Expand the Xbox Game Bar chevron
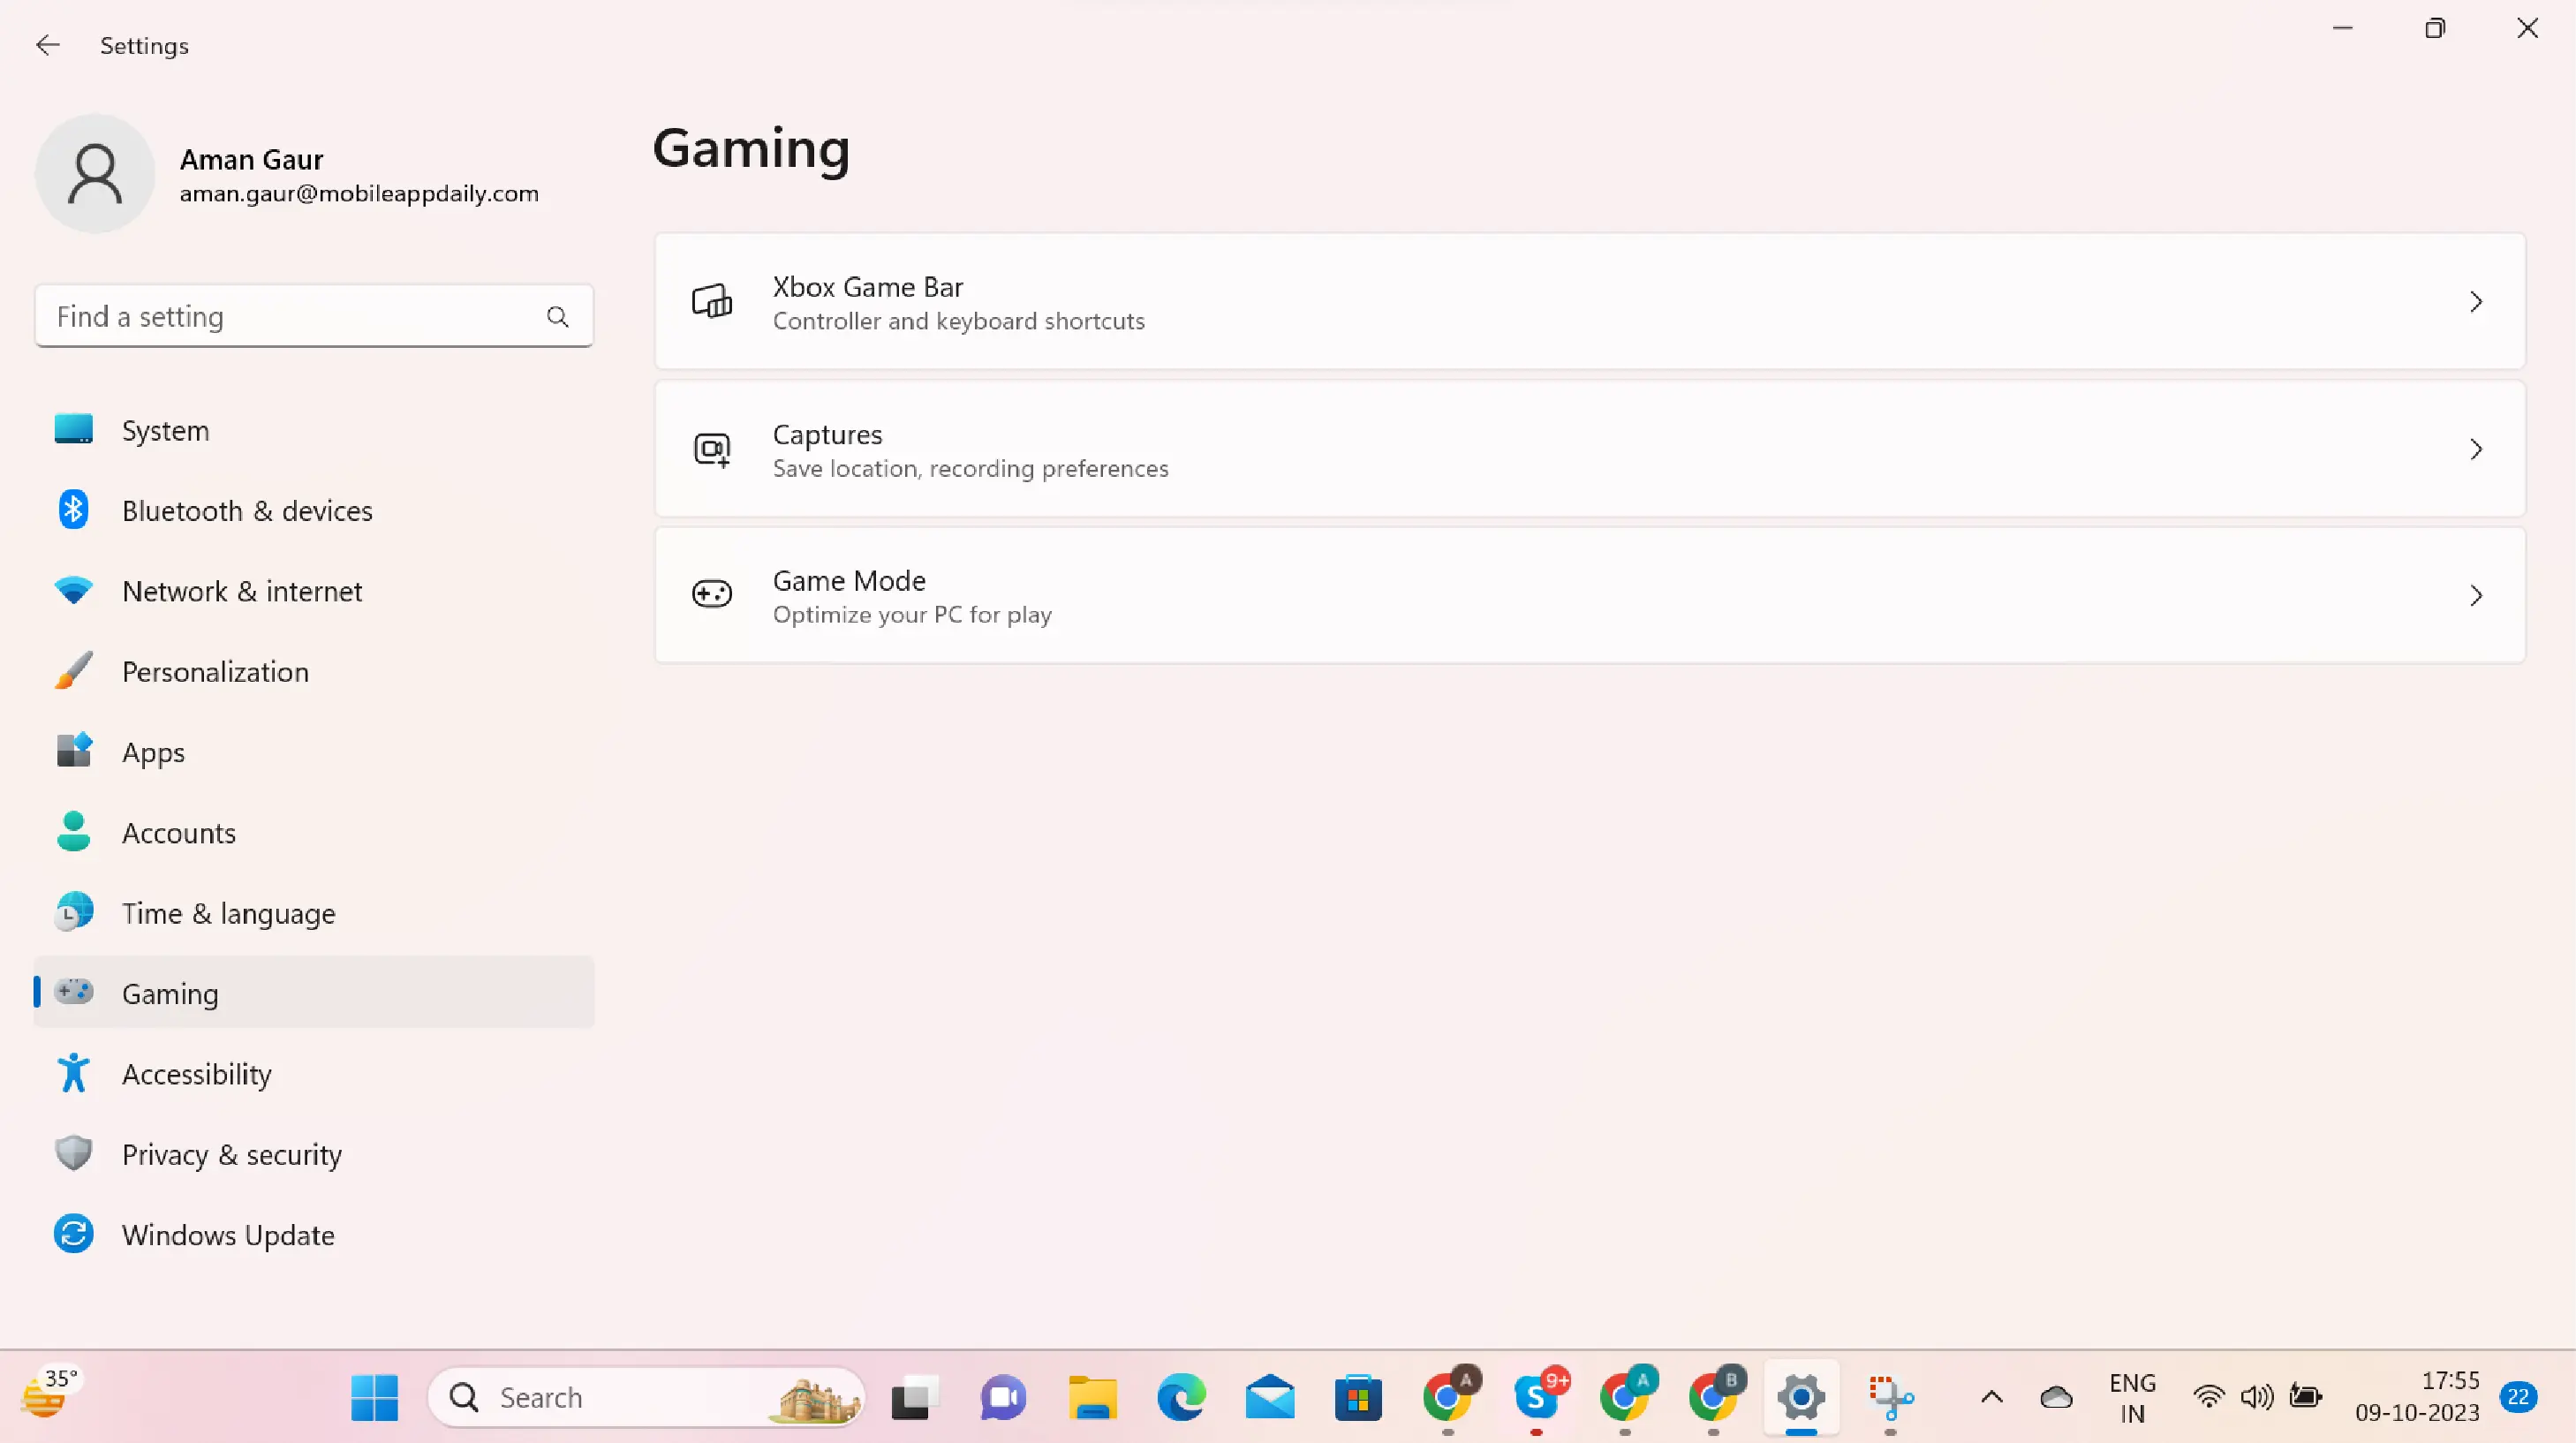This screenshot has width=2576, height=1443. click(x=2476, y=302)
